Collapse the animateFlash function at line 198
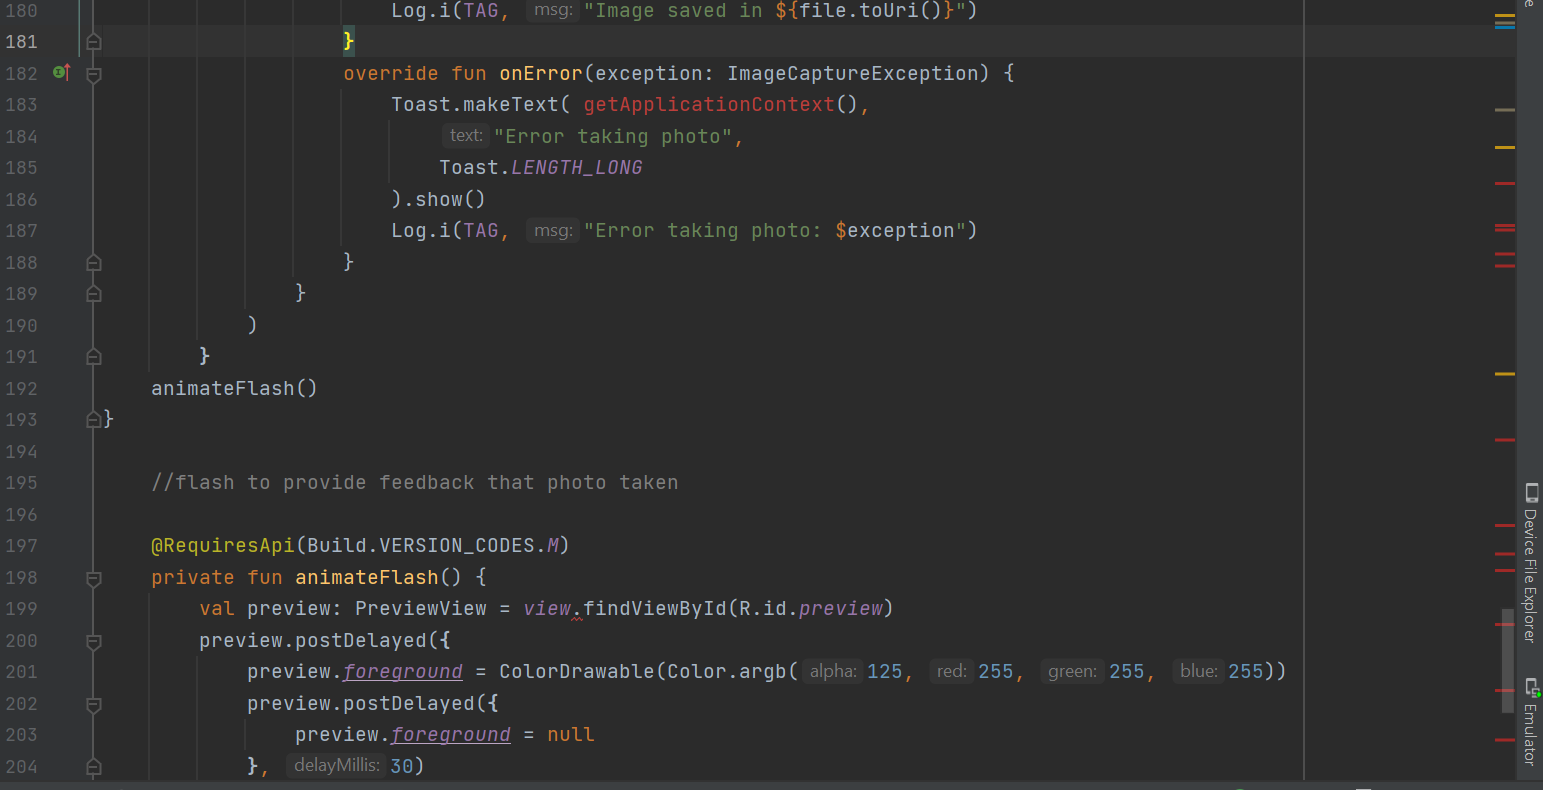The width and height of the screenshot is (1543, 790). point(94,578)
